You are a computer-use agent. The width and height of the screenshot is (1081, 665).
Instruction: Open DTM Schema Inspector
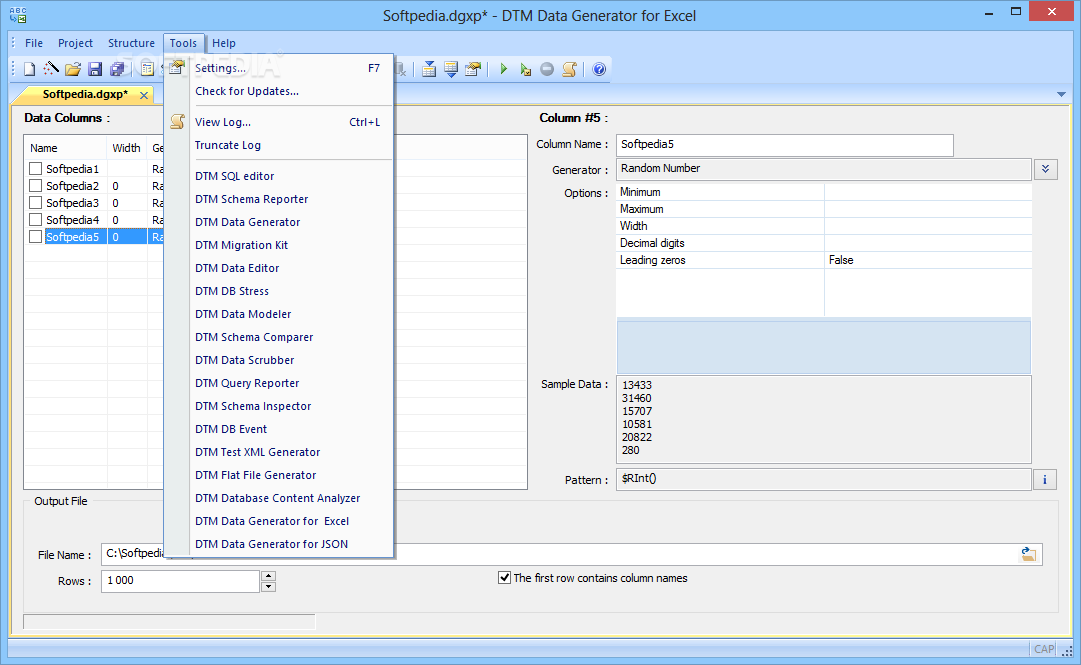(x=279, y=406)
